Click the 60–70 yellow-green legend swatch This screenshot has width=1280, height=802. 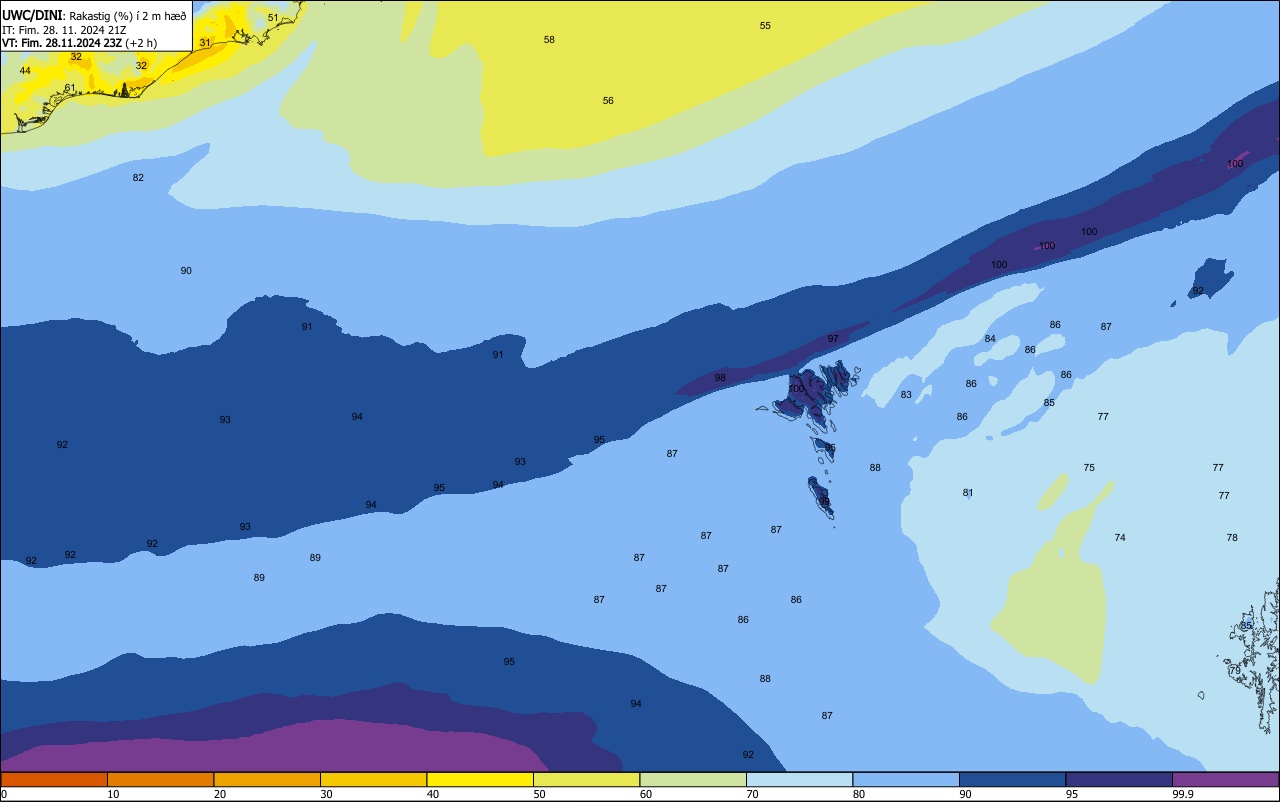click(693, 779)
